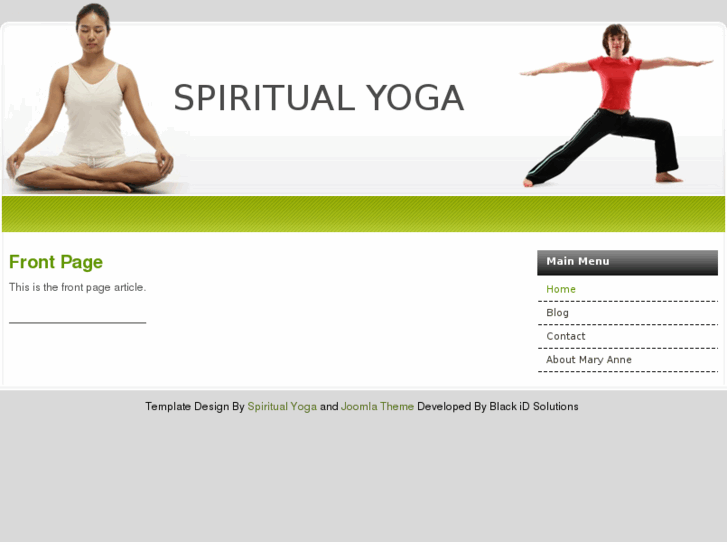Click the green striped banner bar
This screenshot has height=545, width=727.
(x=363, y=214)
